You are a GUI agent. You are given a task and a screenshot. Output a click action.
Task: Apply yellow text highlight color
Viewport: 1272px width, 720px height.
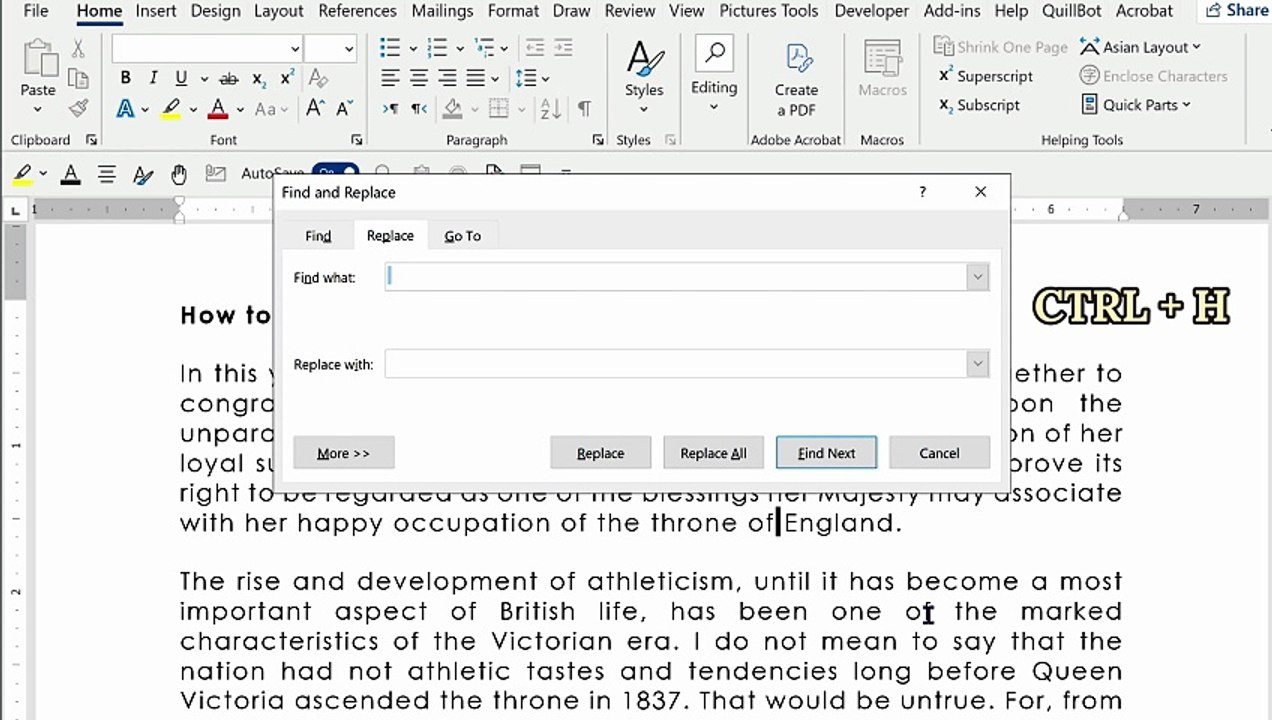tap(170, 108)
